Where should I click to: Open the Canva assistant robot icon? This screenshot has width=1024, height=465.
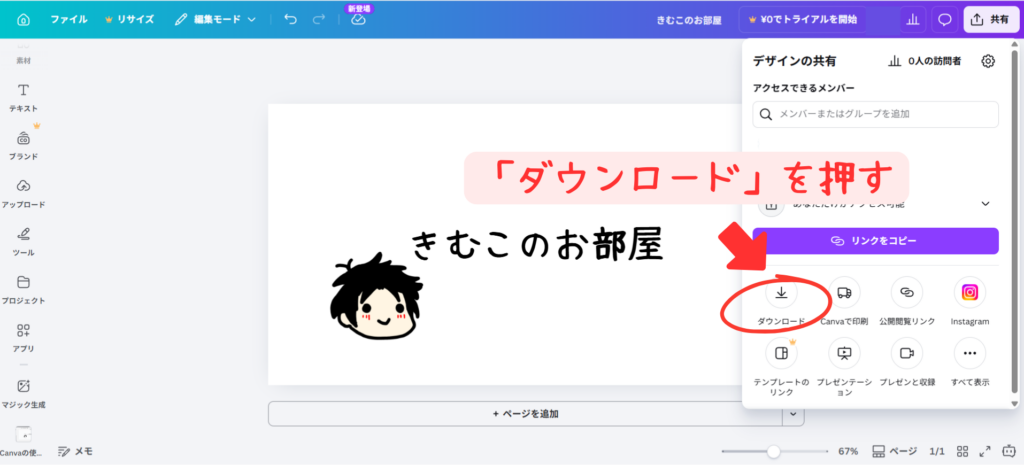[1008, 451]
